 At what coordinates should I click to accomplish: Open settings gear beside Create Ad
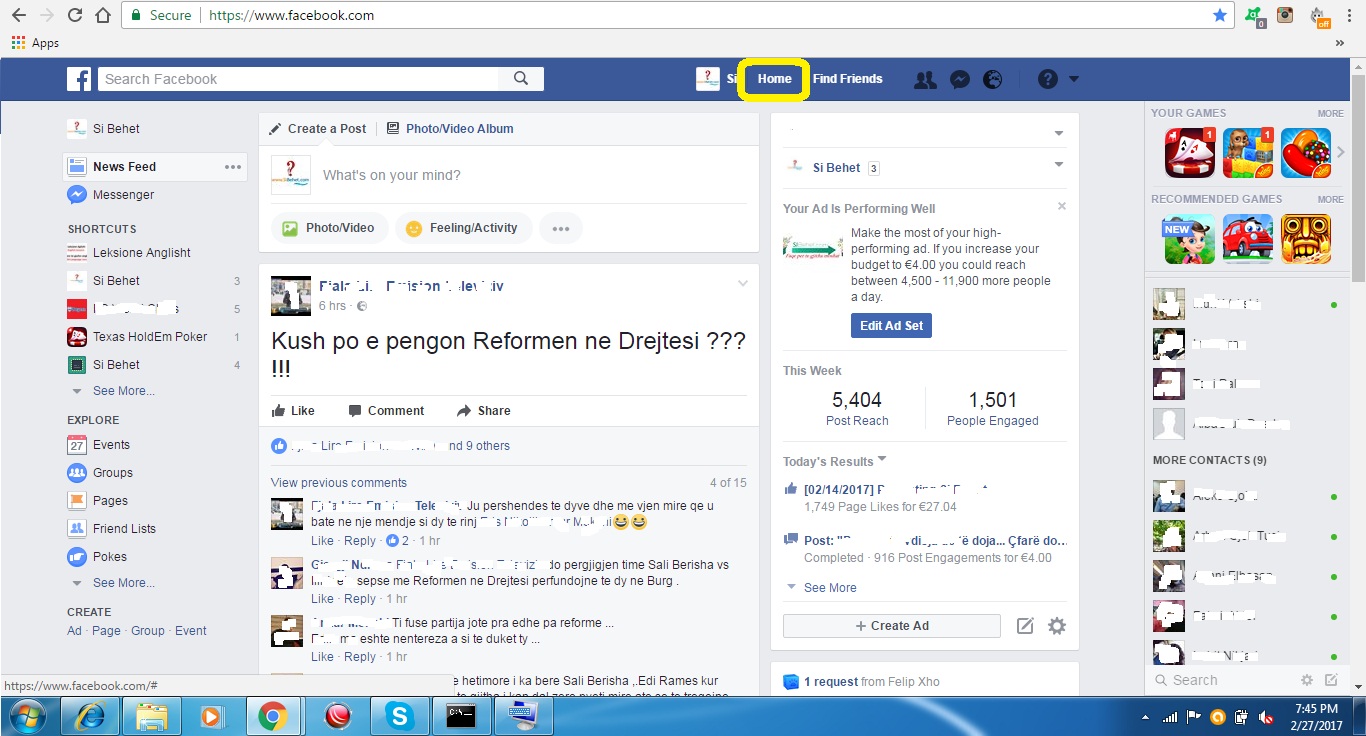[x=1057, y=626]
